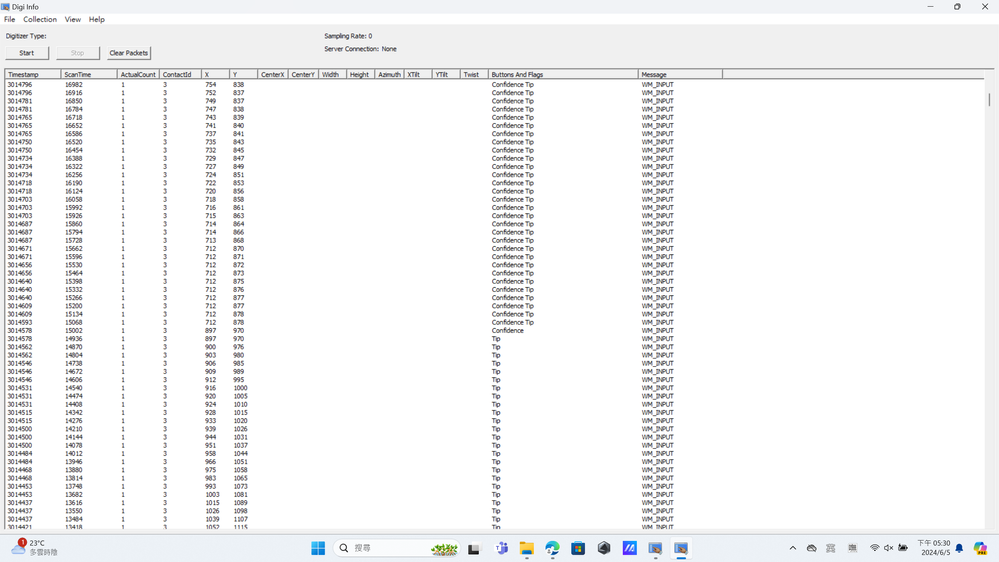Click the Height column header
Screen dimensions: 999x562
(x=361, y=75)
